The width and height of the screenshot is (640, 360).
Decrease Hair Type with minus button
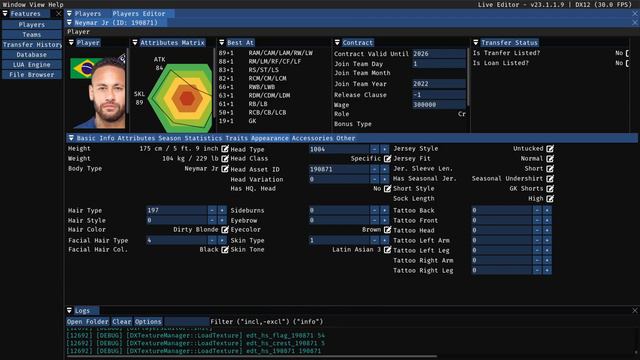tap(212, 210)
